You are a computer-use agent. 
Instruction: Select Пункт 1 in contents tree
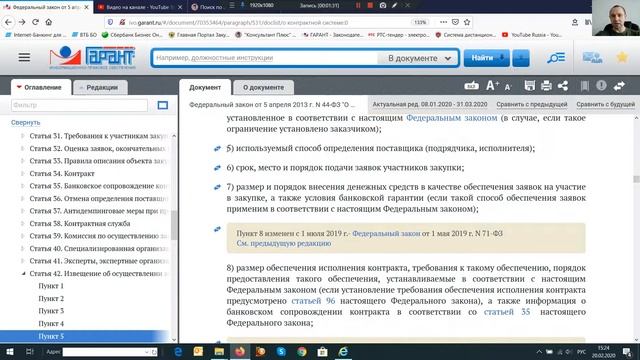pyautogui.click(x=51, y=286)
